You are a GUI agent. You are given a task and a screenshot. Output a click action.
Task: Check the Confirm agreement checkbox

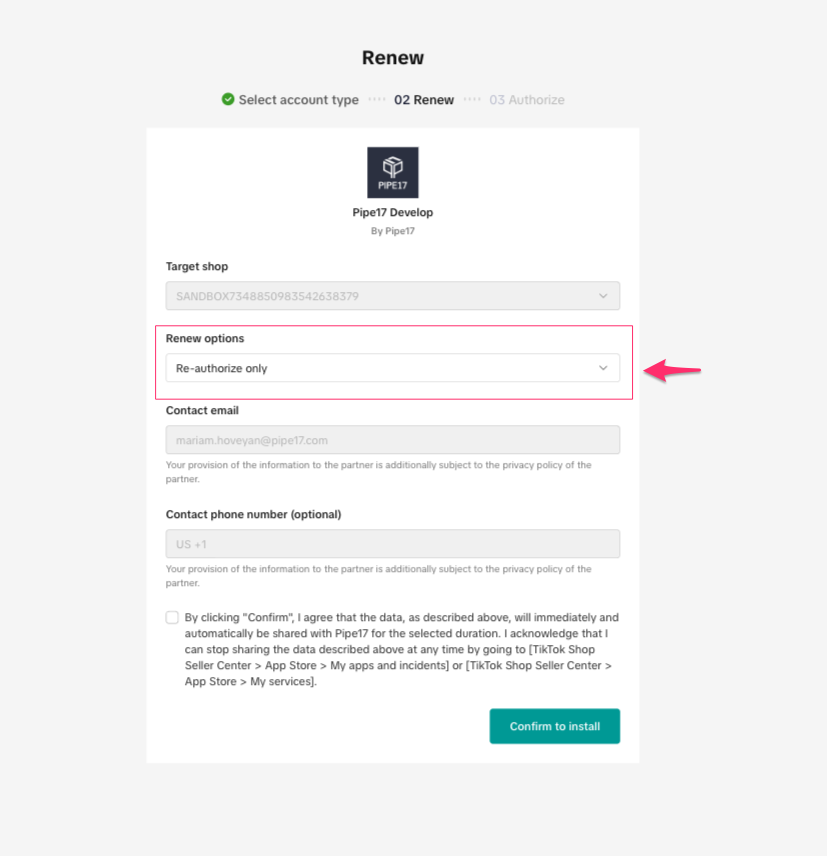(x=172, y=617)
